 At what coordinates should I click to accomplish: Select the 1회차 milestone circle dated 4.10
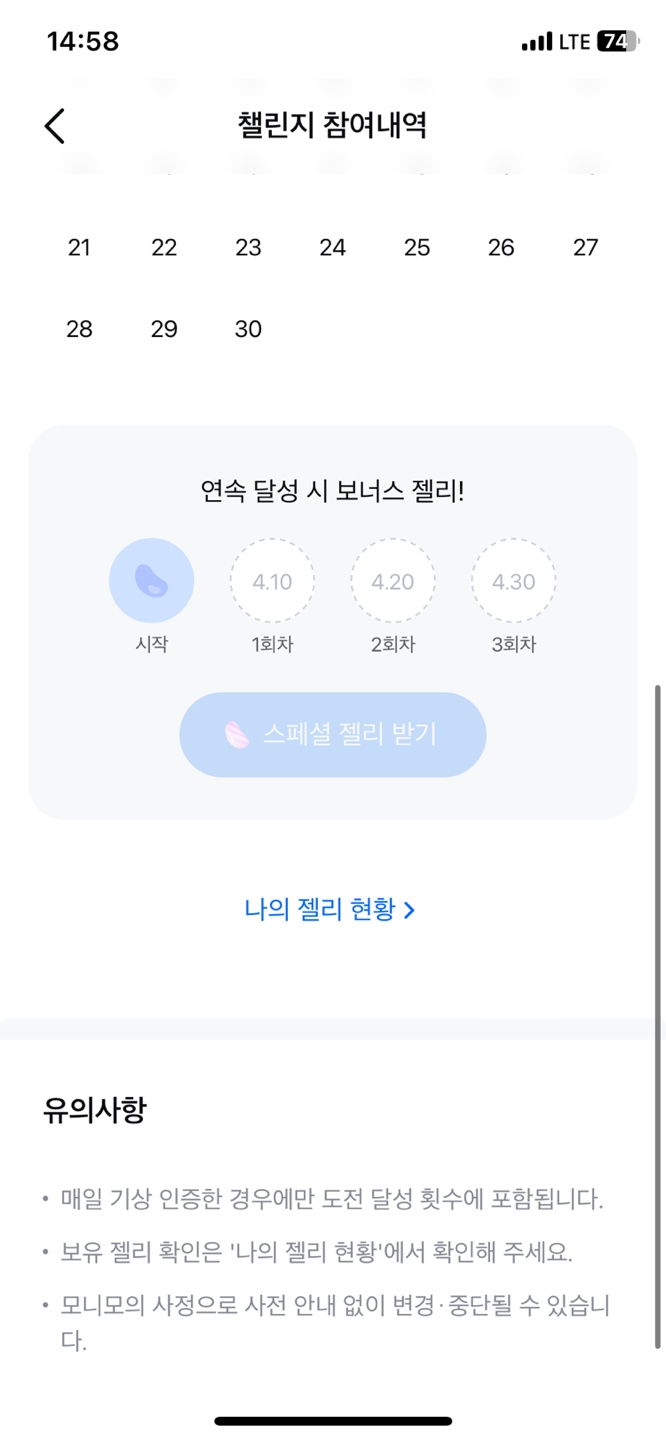click(x=272, y=580)
